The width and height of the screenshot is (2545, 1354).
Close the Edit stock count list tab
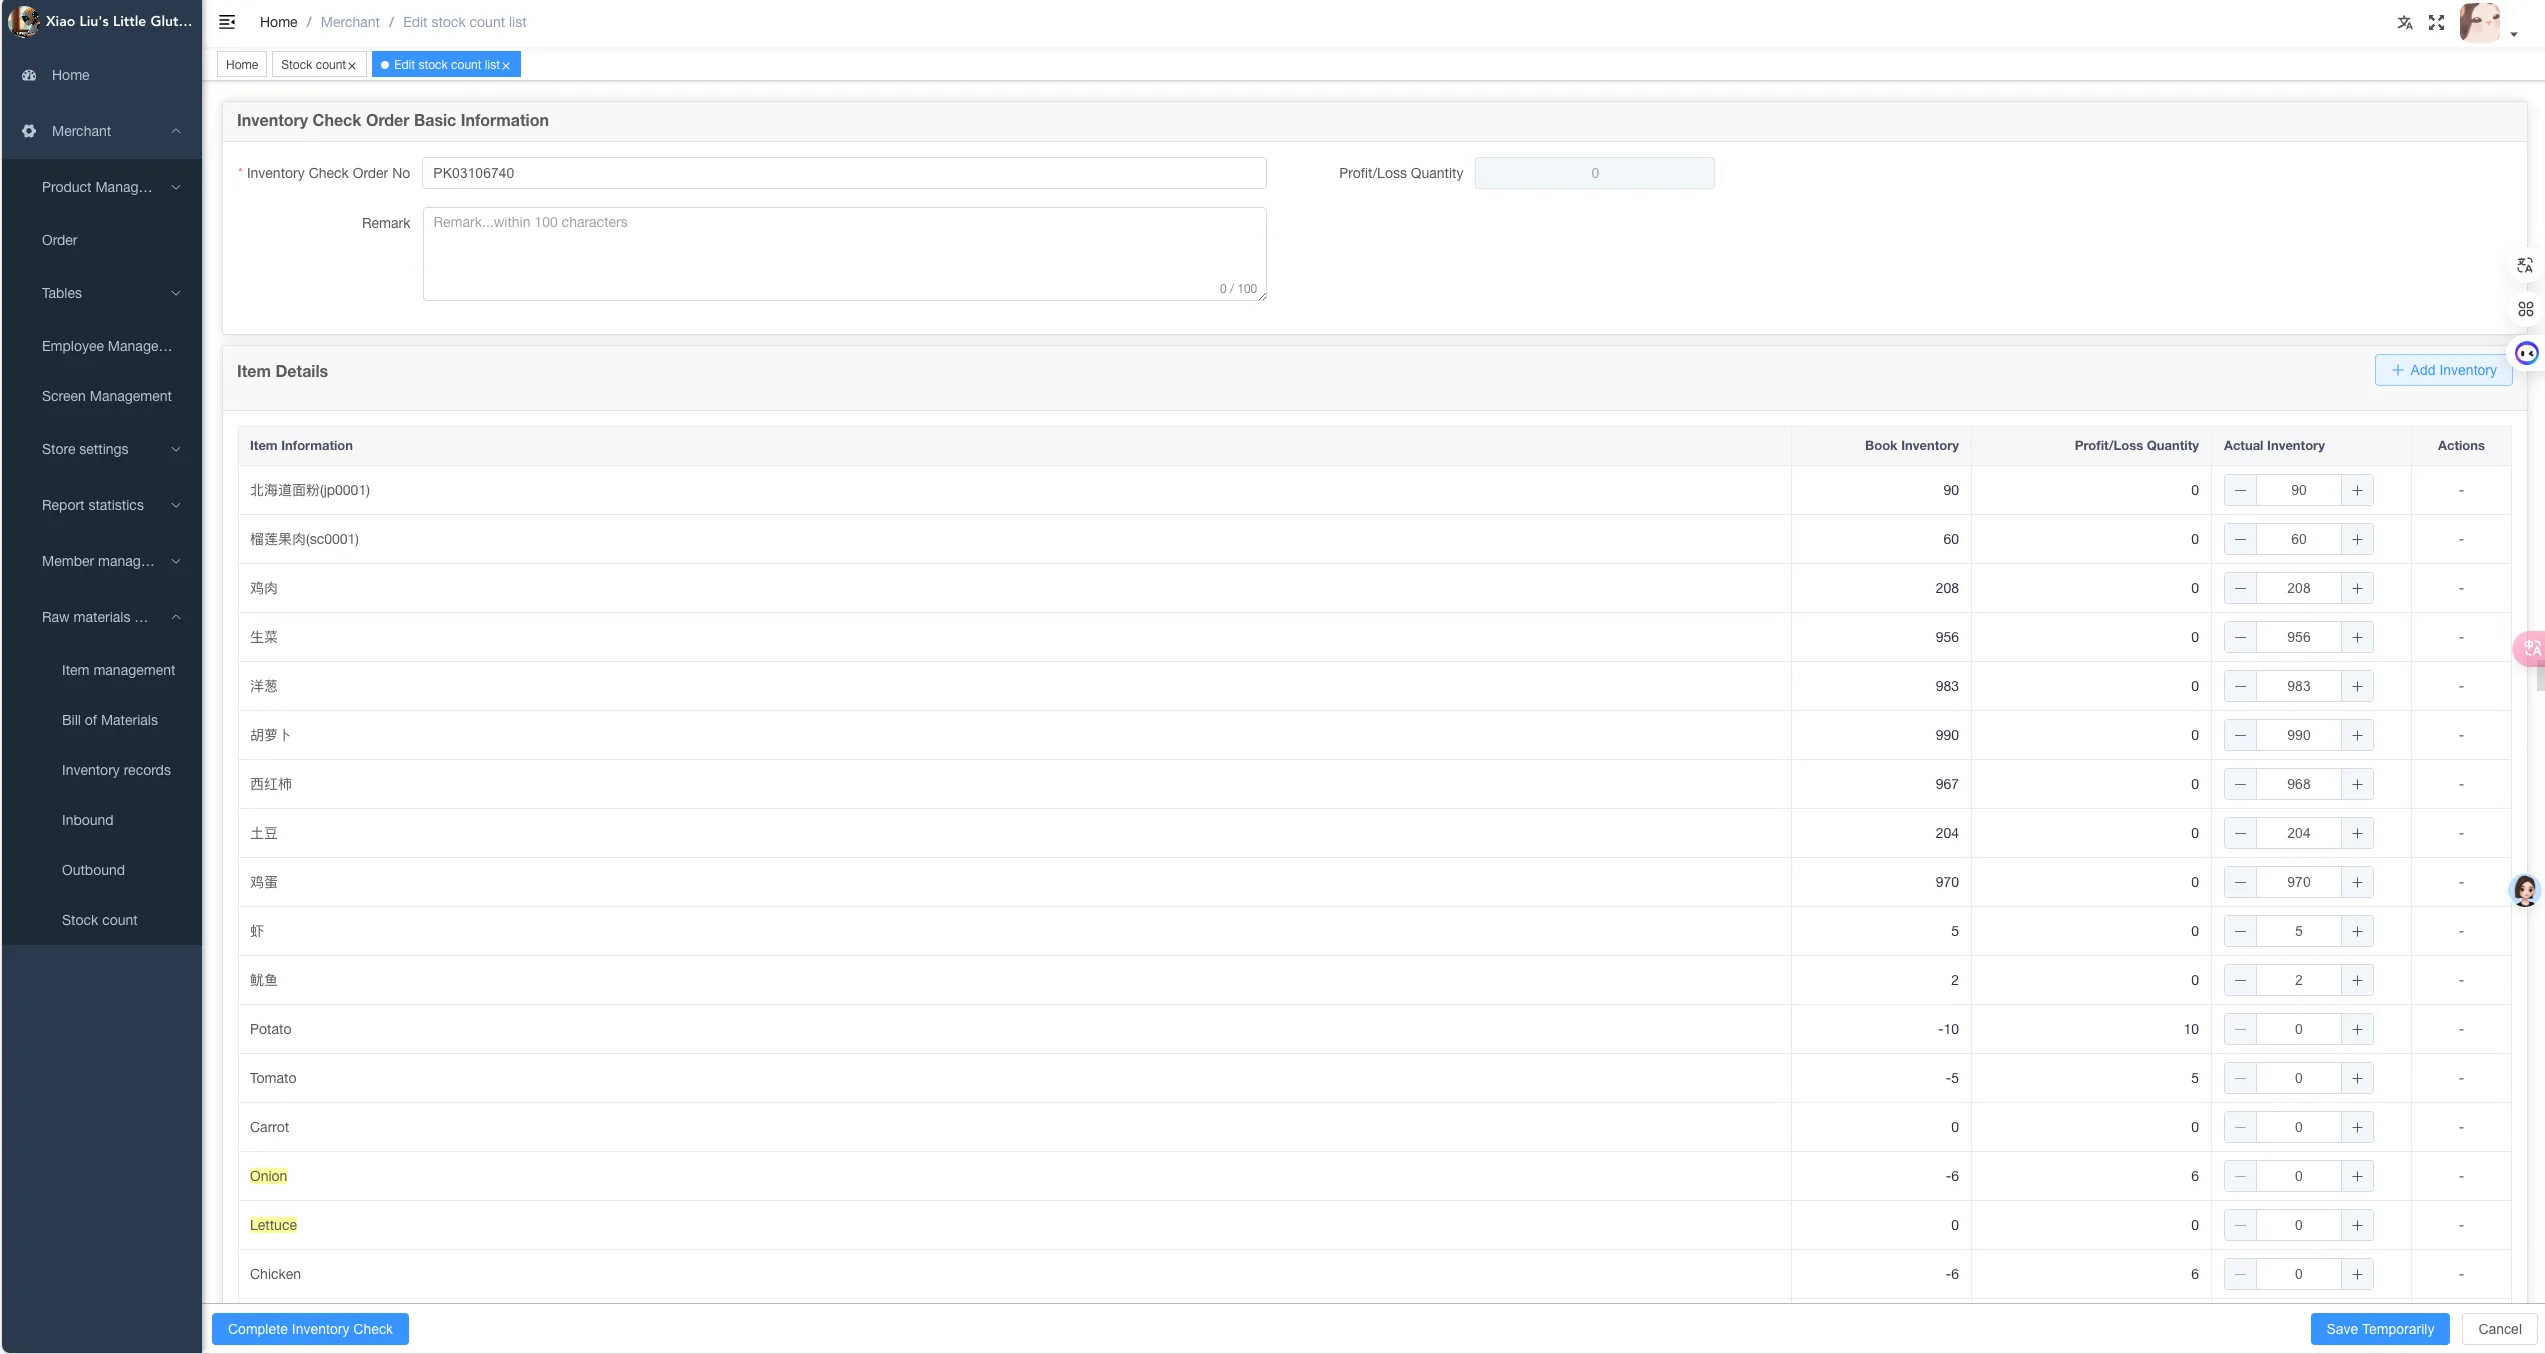point(506,66)
